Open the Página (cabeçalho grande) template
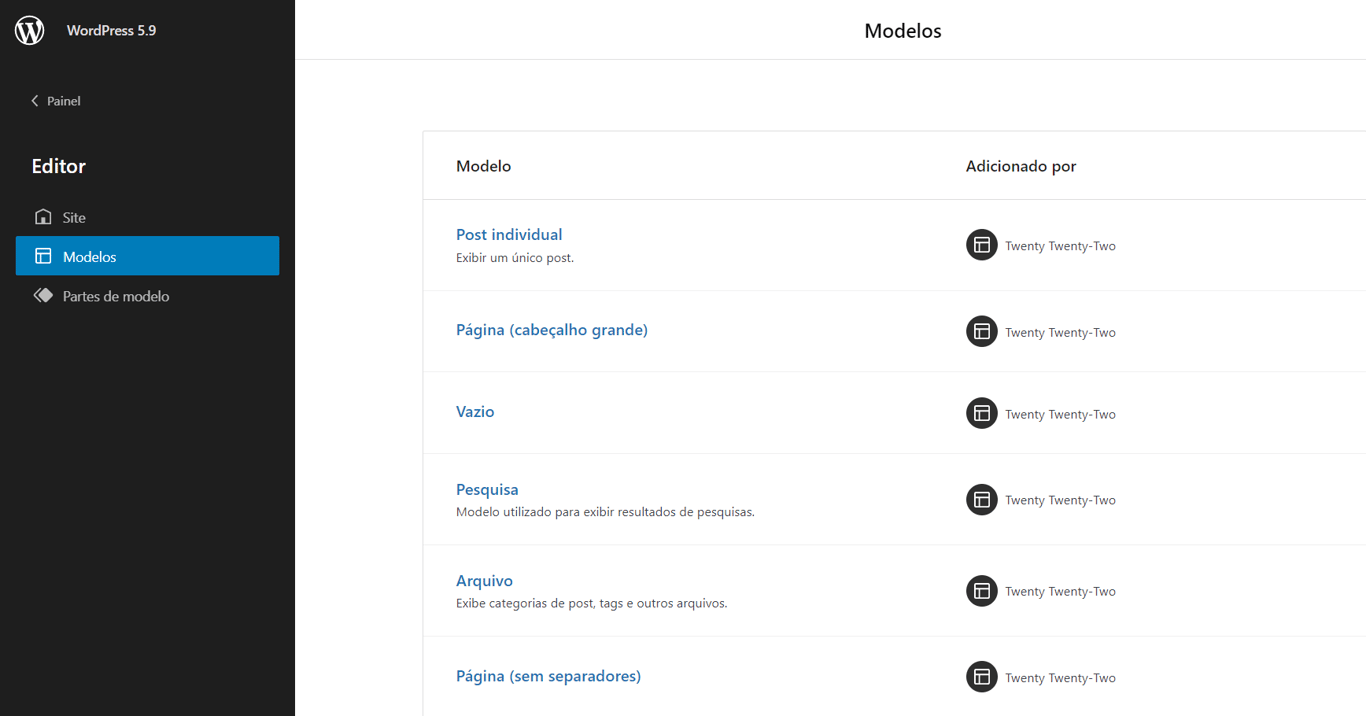 pyautogui.click(x=552, y=330)
